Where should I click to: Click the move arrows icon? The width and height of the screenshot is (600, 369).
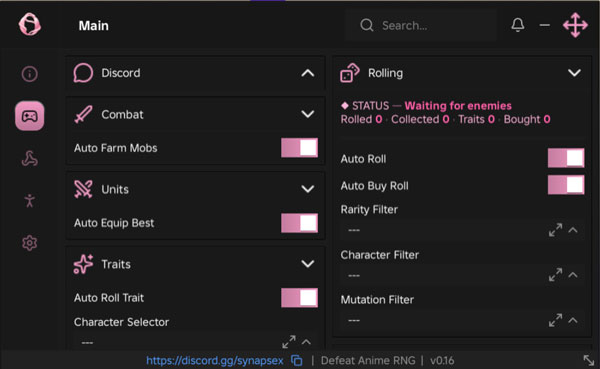coord(575,25)
